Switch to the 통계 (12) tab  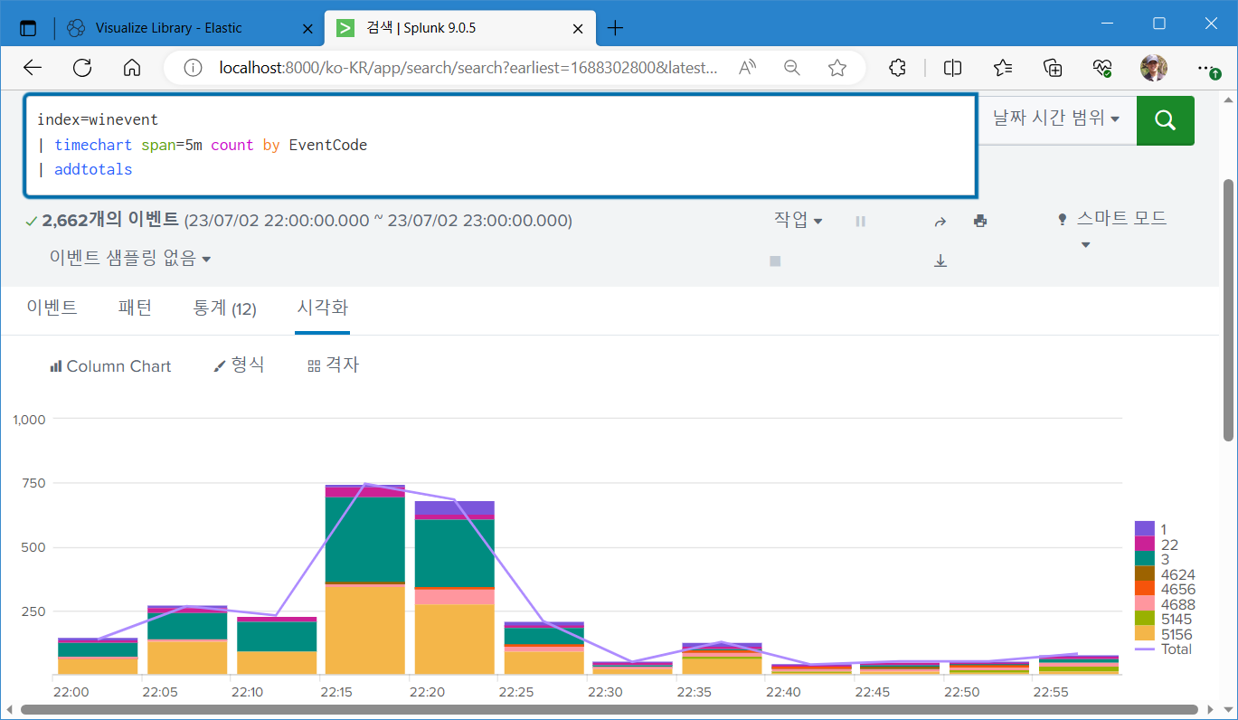pos(225,308)
